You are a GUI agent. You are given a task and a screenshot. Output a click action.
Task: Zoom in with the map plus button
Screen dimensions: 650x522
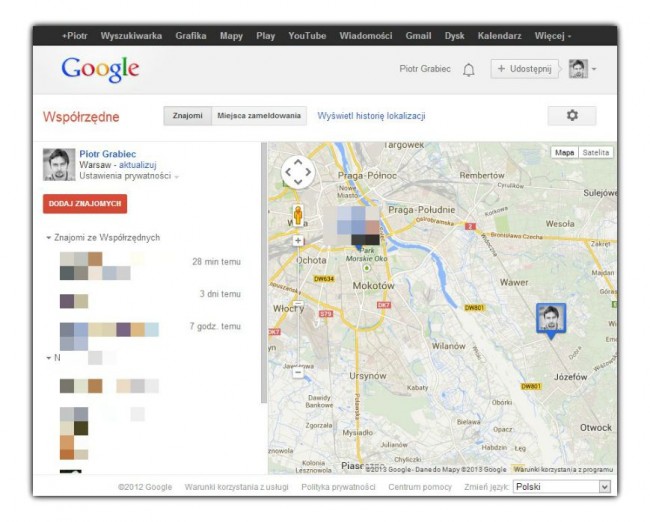[x=298, y=240]
